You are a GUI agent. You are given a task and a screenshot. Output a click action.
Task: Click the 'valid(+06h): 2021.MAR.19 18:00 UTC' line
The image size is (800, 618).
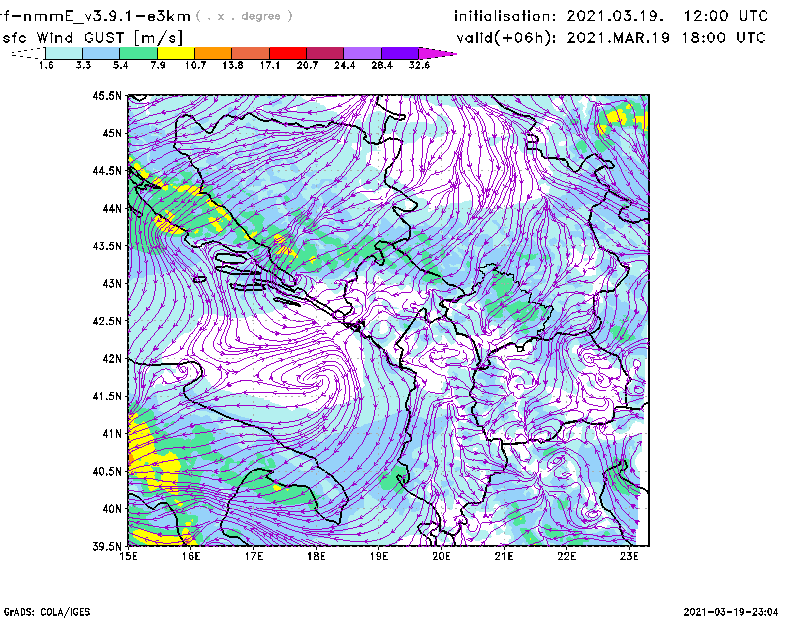coord(611,38)
